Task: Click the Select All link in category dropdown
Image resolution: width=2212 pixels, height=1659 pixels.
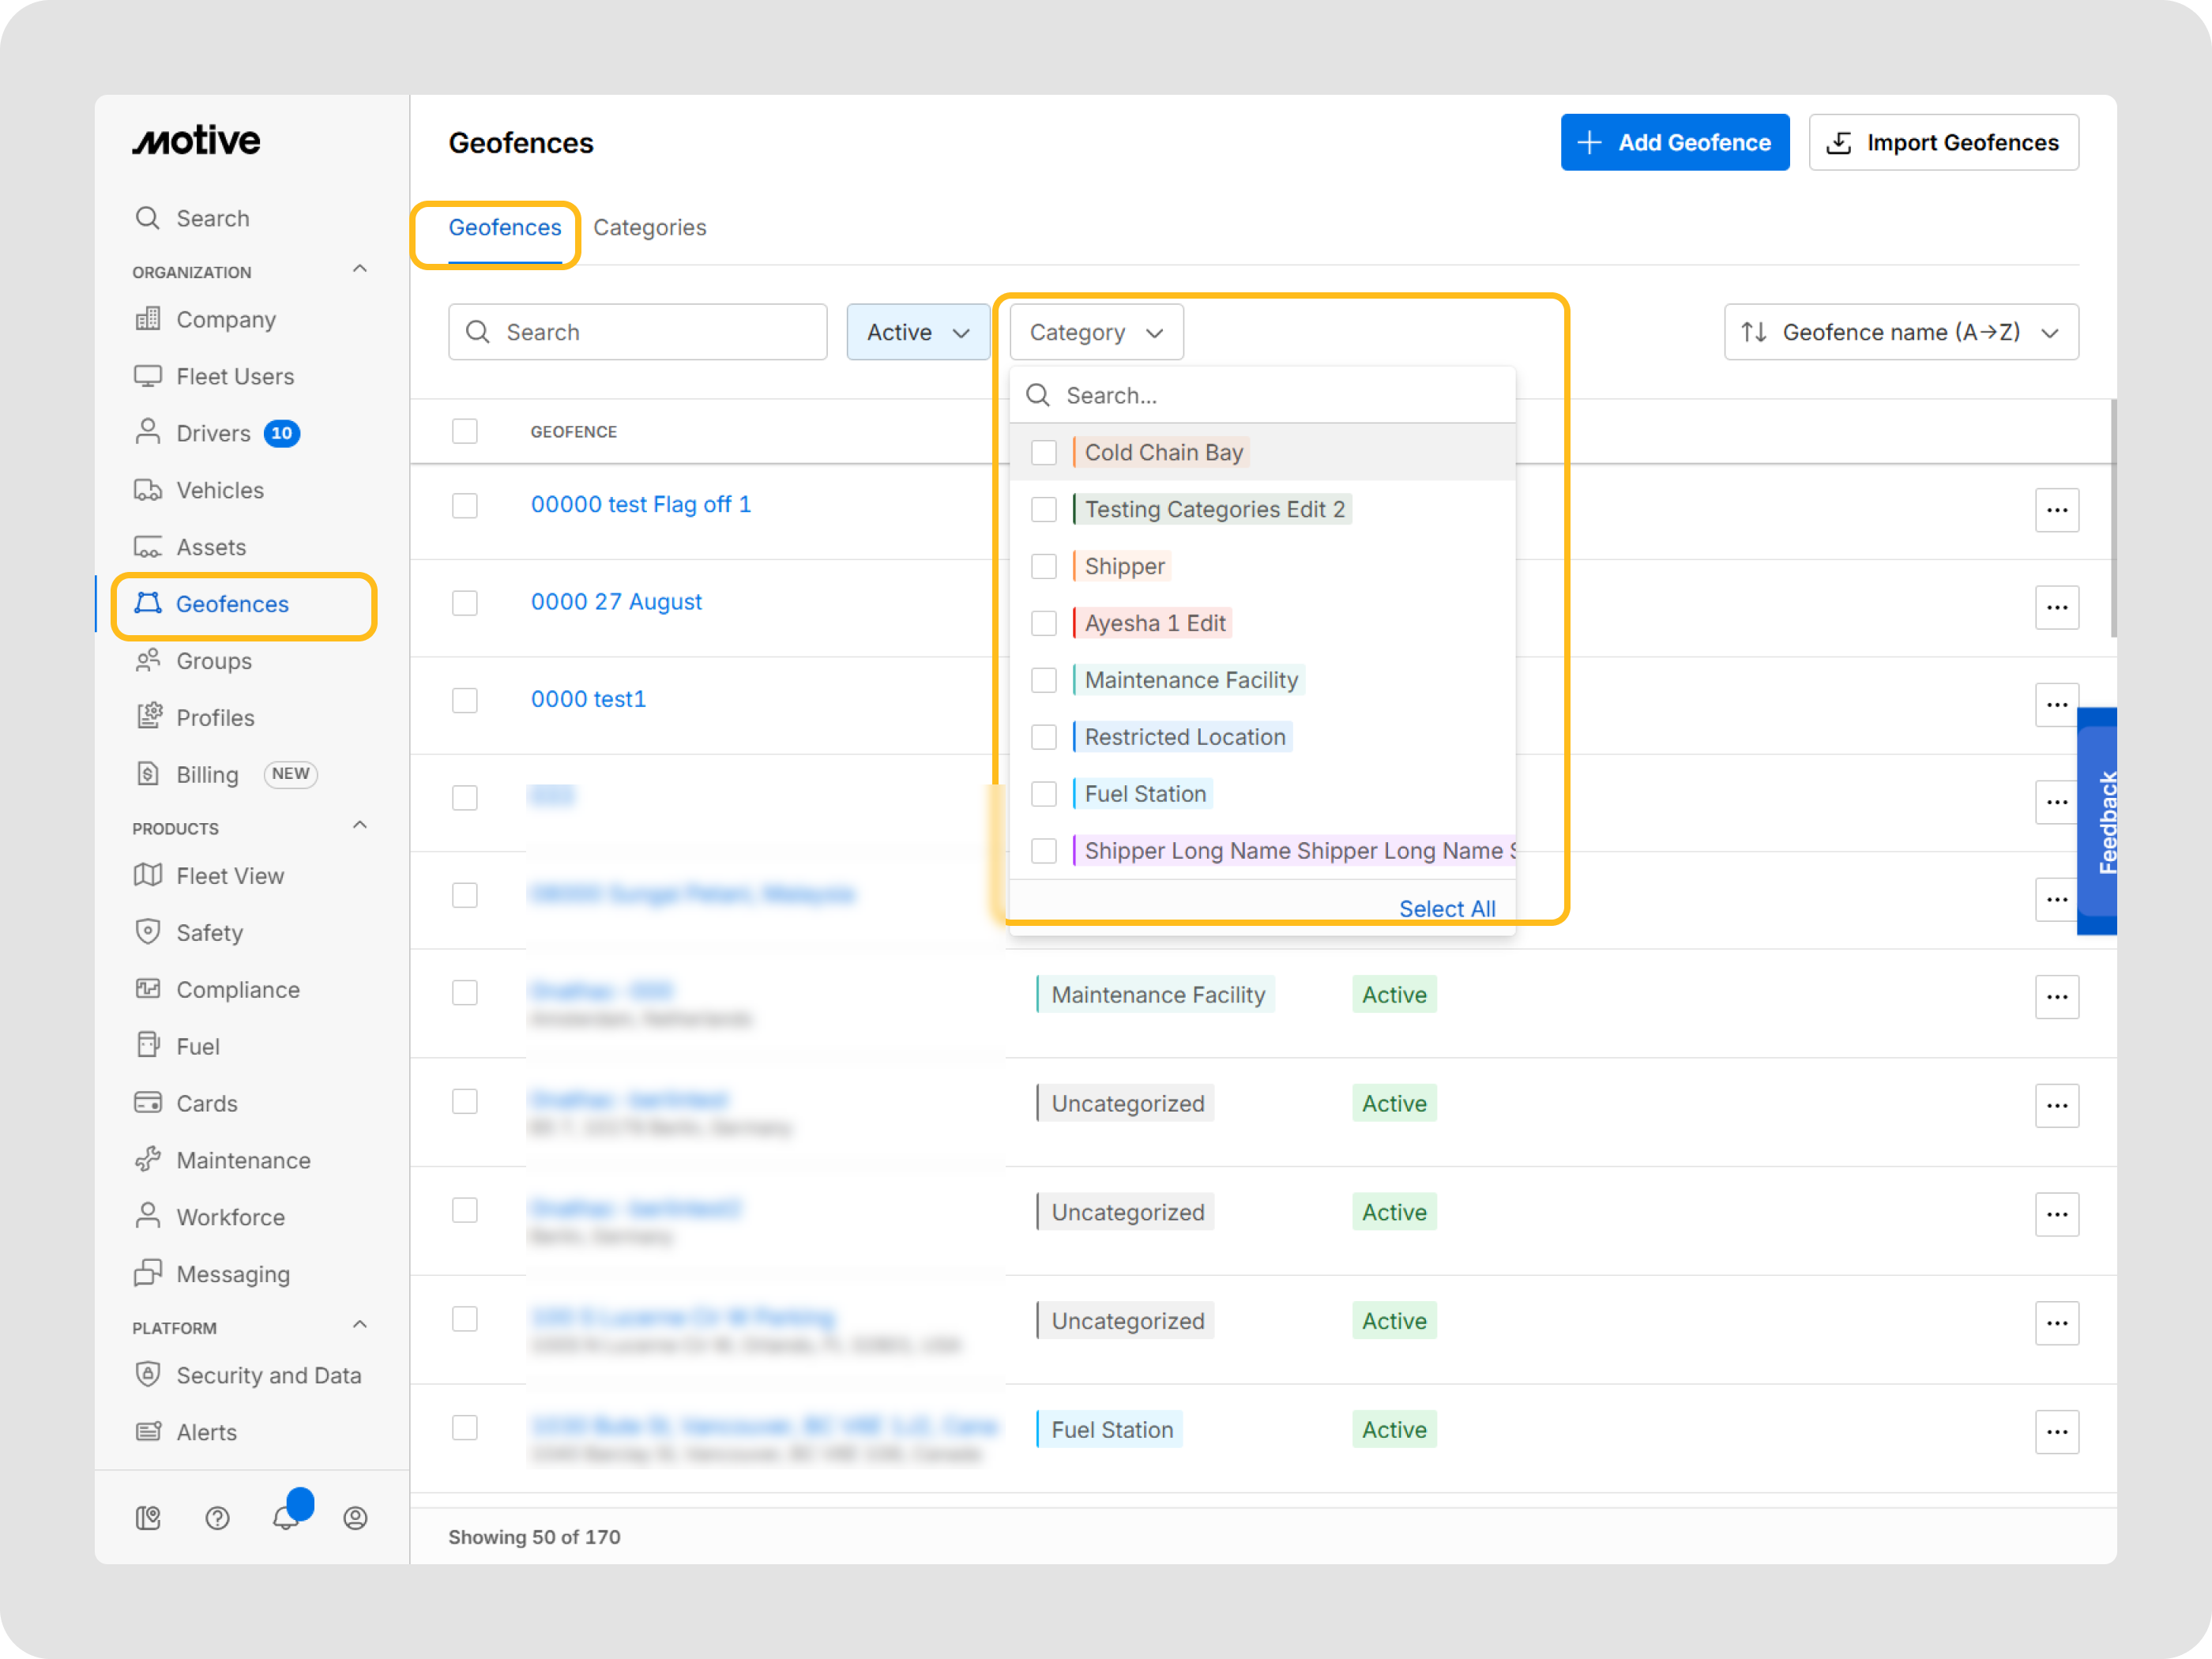Action: (1447, 908)
